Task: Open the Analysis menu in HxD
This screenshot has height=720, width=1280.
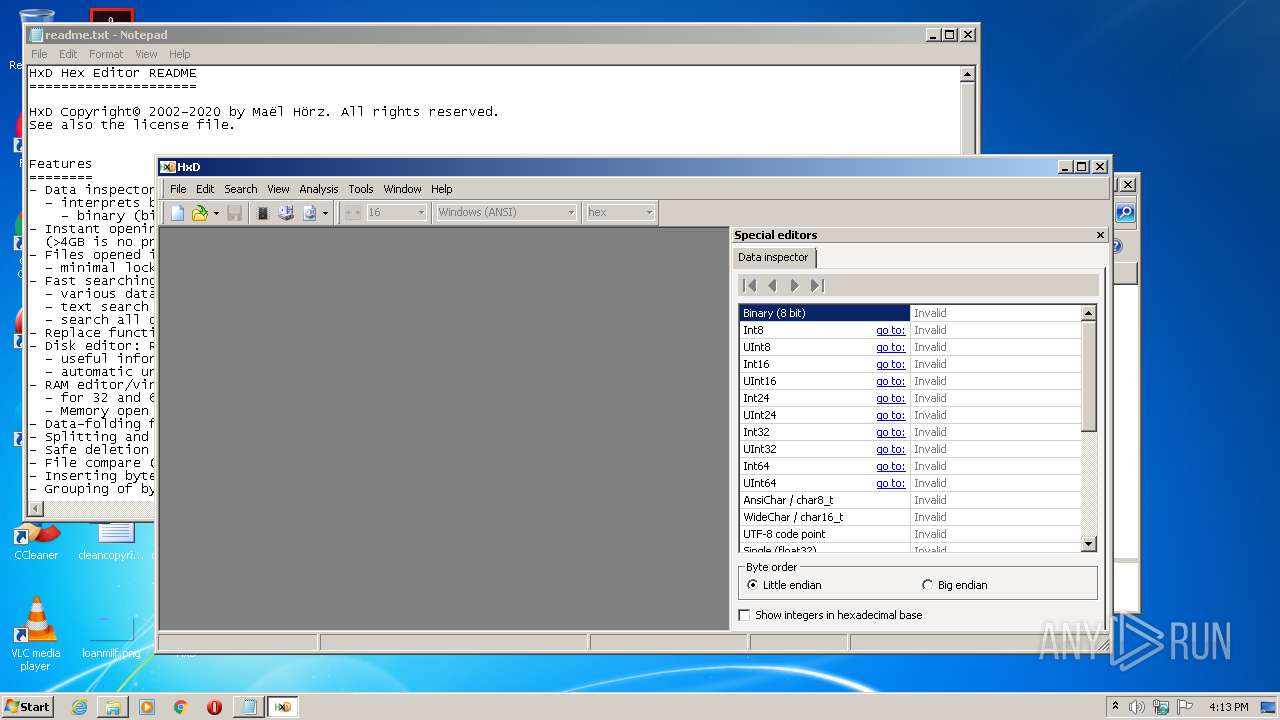Action: (319, 189)
